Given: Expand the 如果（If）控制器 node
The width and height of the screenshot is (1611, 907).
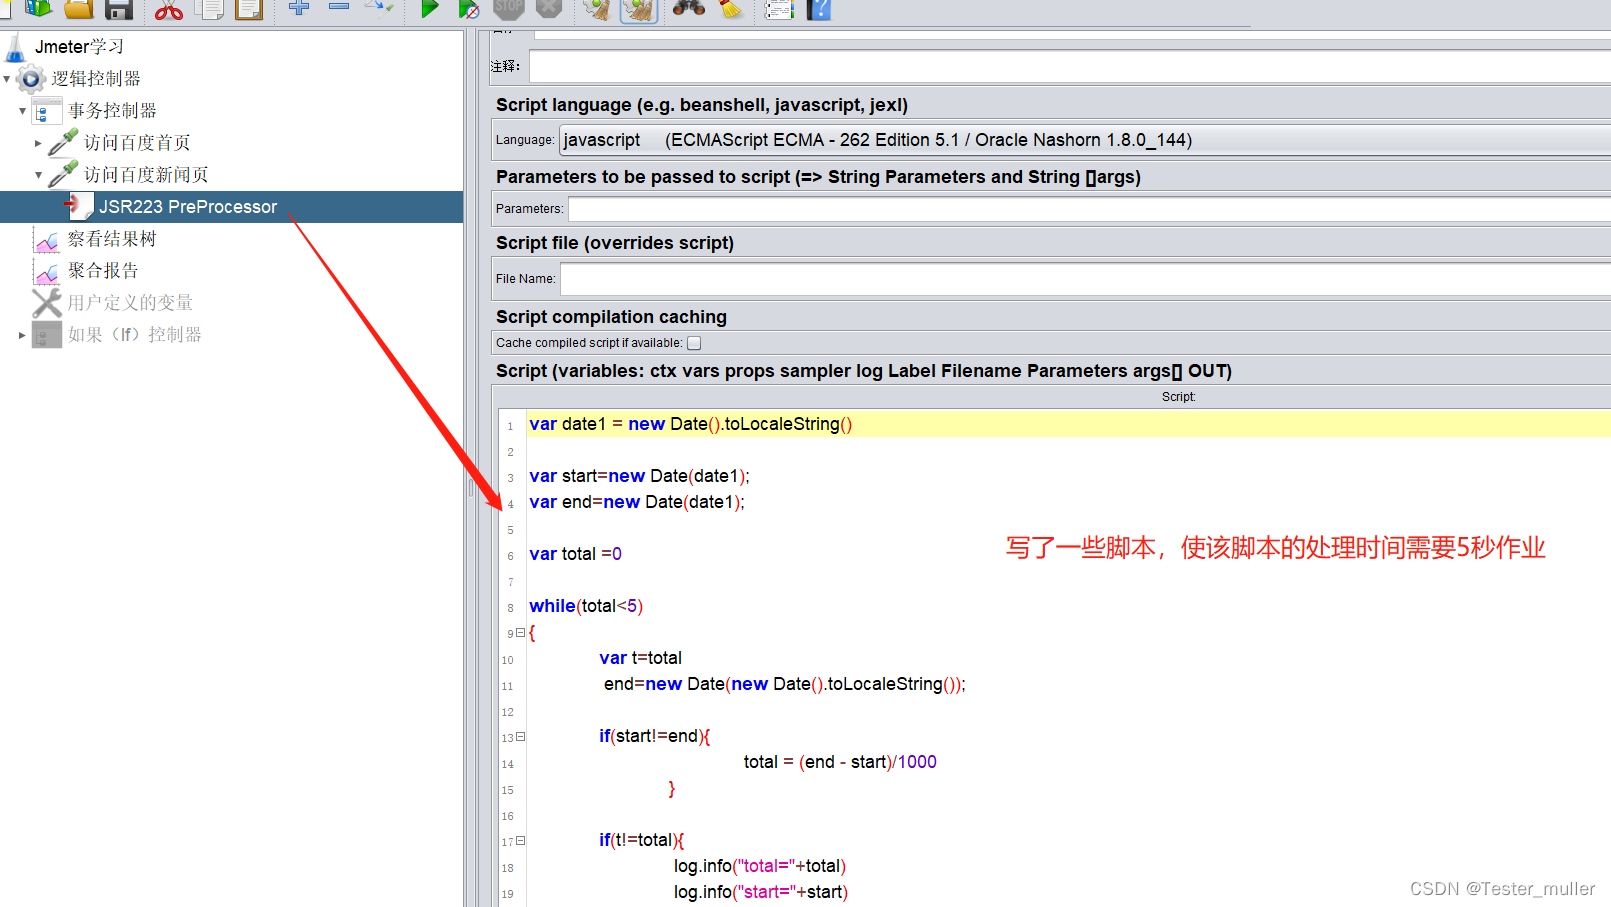Looking at the screenshot, I should pyautogui.click(x=22, y=335).
